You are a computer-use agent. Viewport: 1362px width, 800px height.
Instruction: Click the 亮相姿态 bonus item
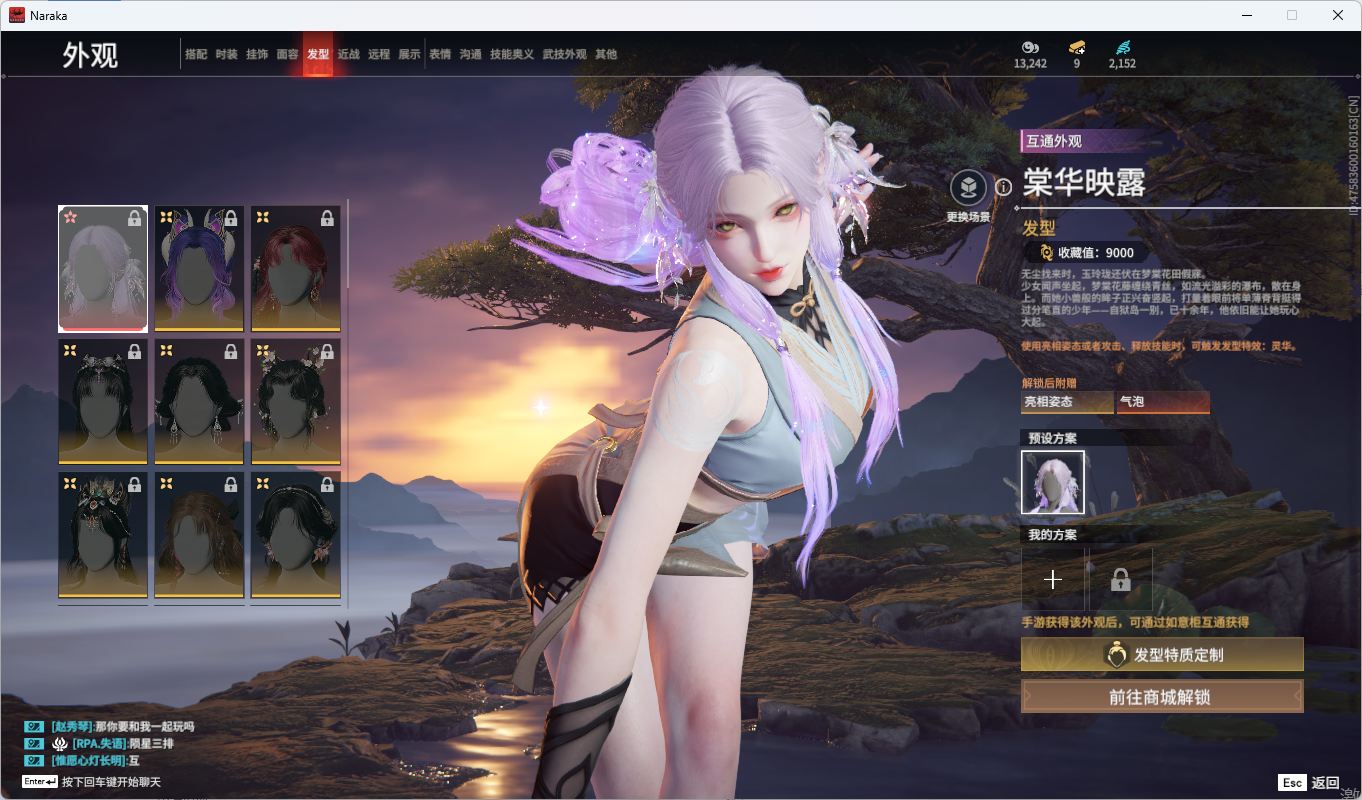[x=1067, y=402]
